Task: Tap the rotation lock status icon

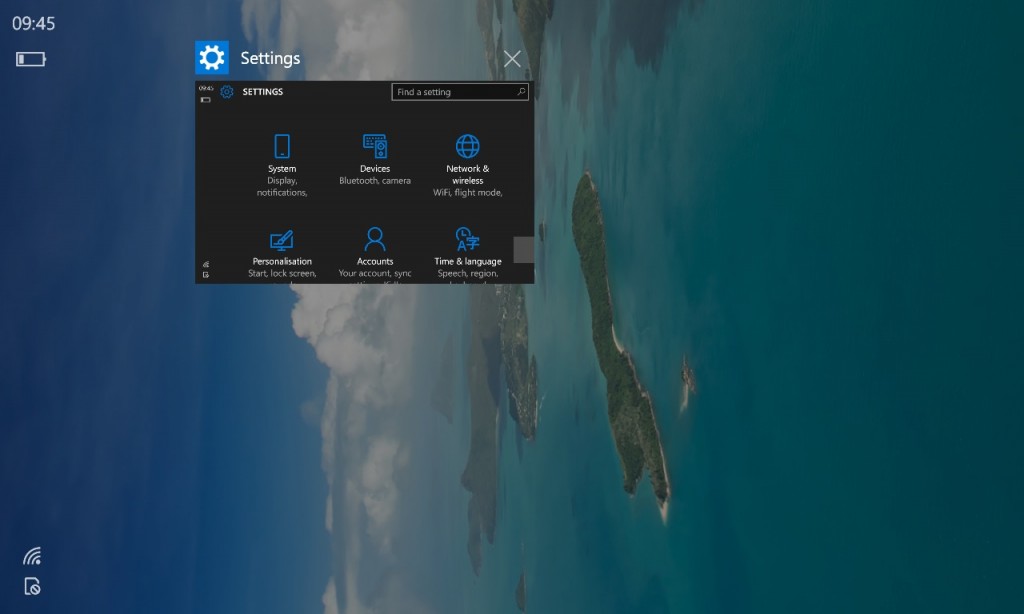Action: (x=32, y=587)
